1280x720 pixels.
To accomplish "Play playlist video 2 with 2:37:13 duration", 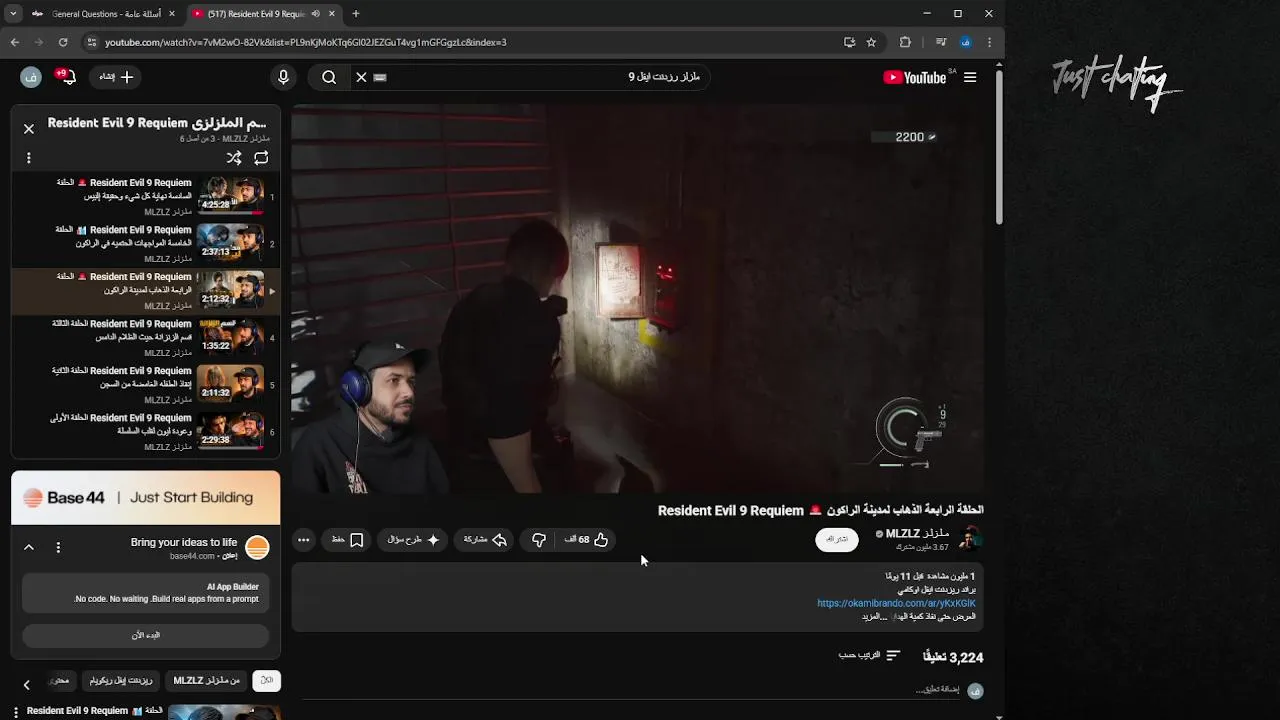I will coord(146,243).
